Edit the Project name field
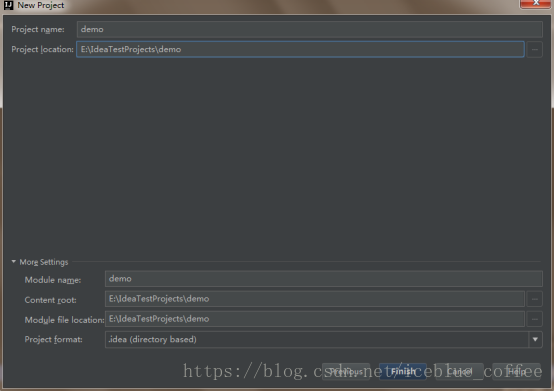Viewport: 554px width, 391px height. (310, 29)
